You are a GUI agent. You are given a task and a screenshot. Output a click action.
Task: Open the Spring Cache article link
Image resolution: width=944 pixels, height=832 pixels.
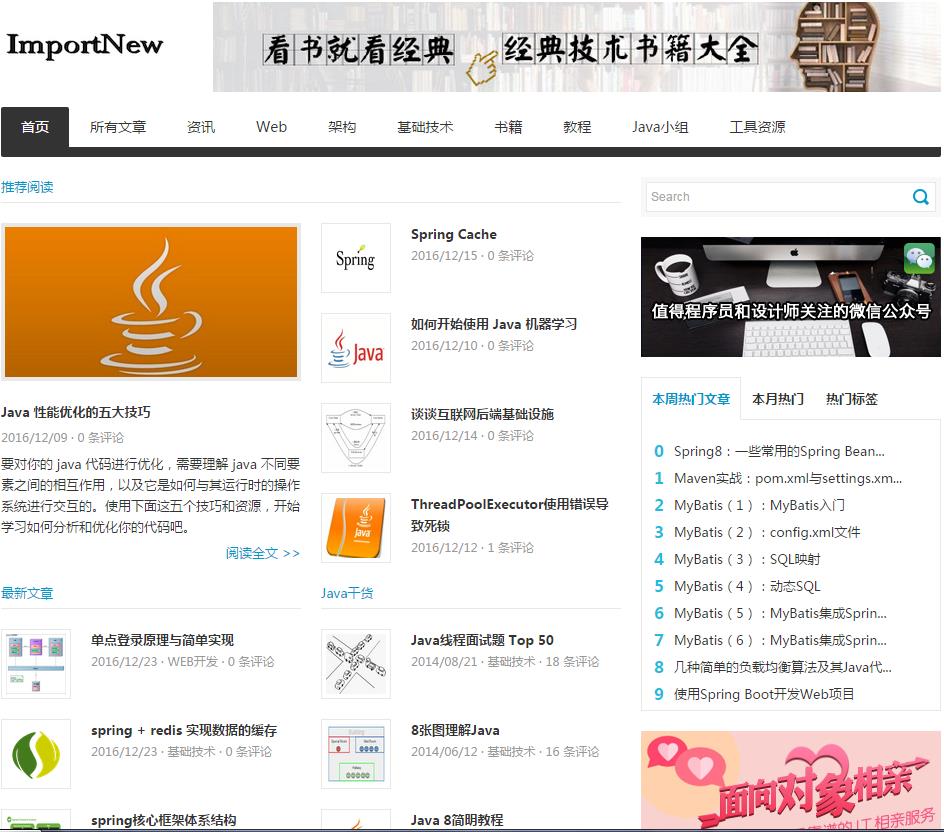(x=454, y=234)
